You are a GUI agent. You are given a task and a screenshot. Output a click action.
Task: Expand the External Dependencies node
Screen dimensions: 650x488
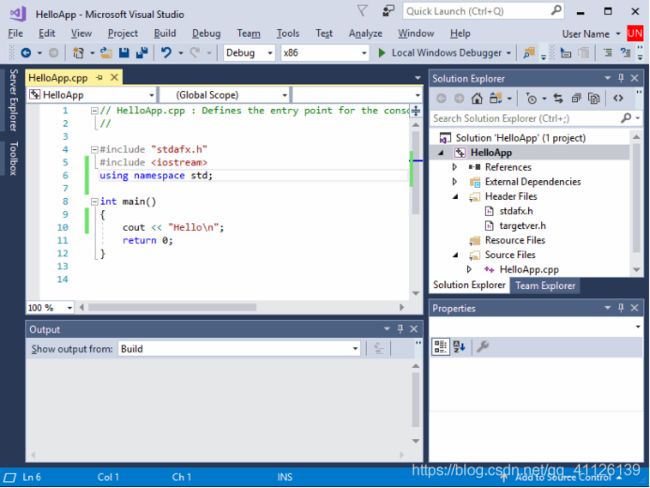(x=455, y=182)
